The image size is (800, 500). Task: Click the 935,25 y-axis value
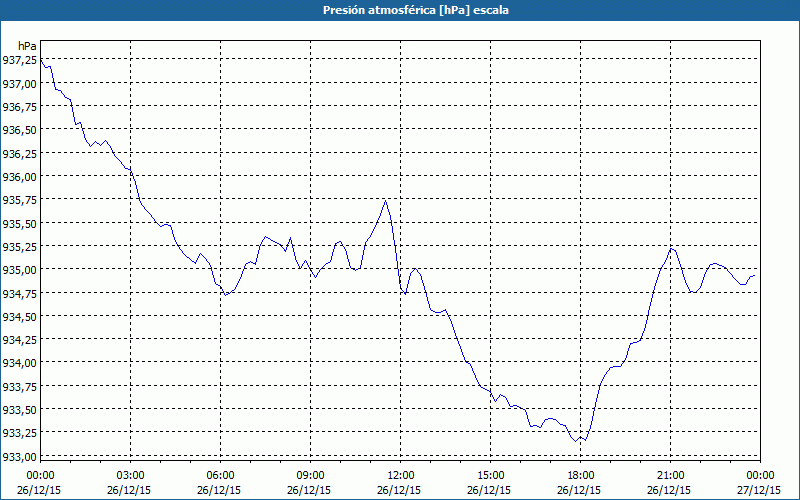point(19,246)
